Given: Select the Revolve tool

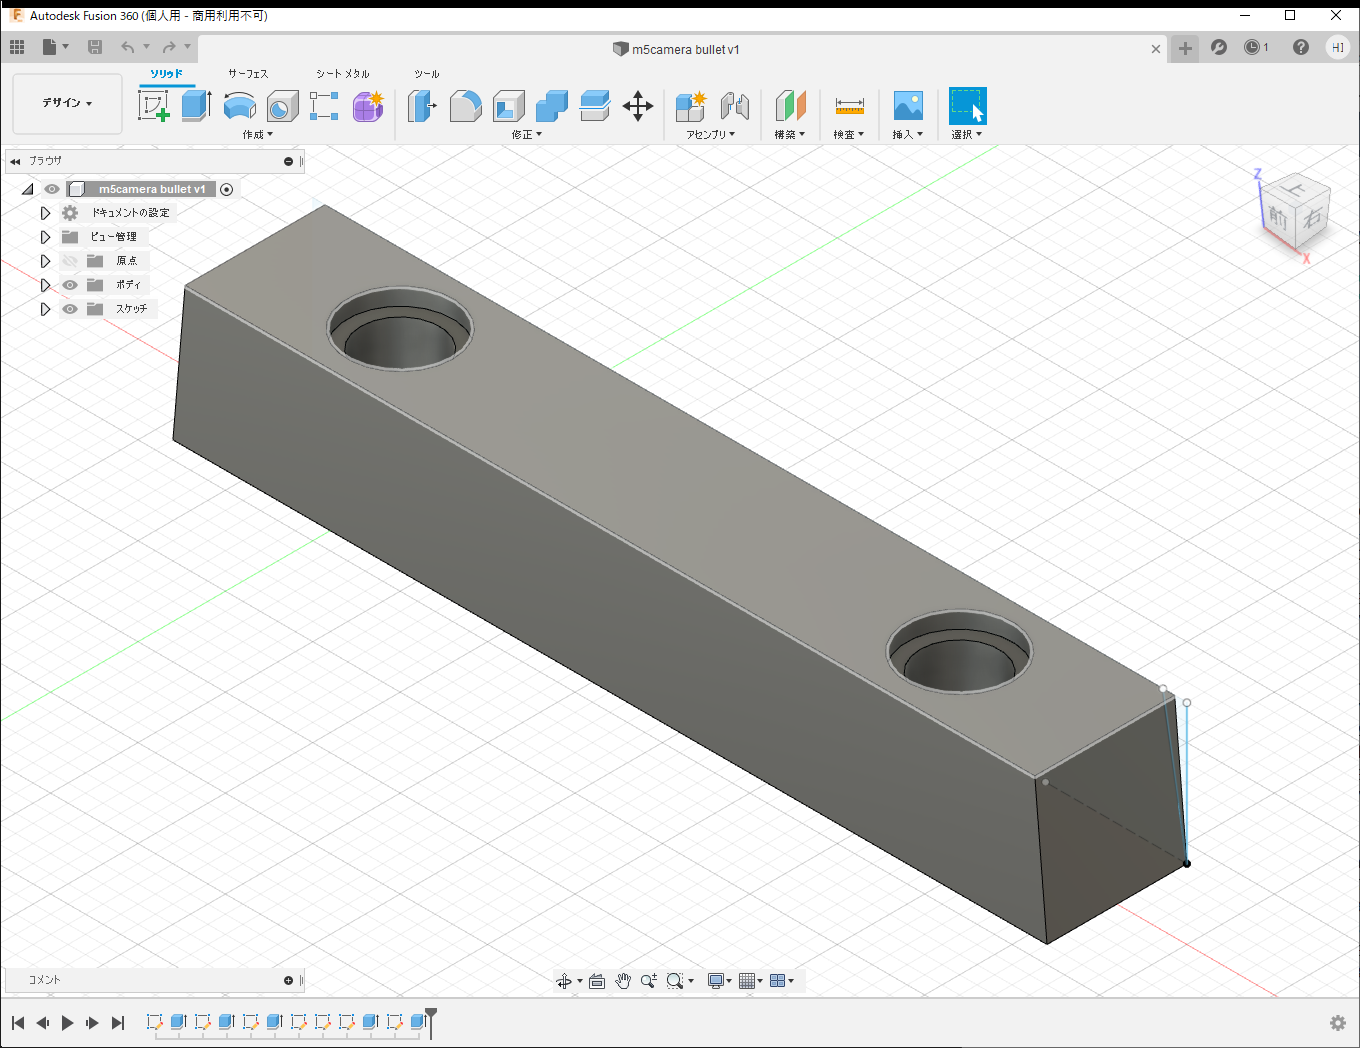Looking at the screenshot, I should point(239,105).
